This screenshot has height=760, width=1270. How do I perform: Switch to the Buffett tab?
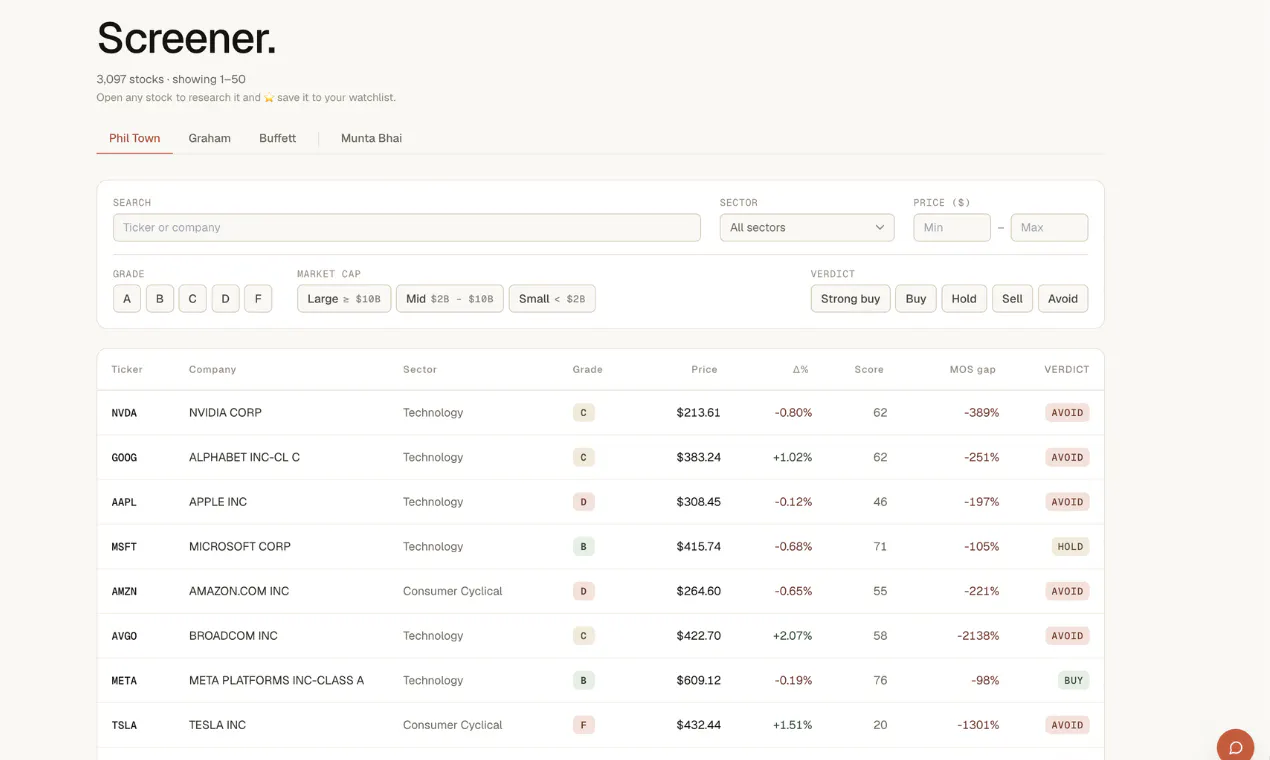click(277, 138)
